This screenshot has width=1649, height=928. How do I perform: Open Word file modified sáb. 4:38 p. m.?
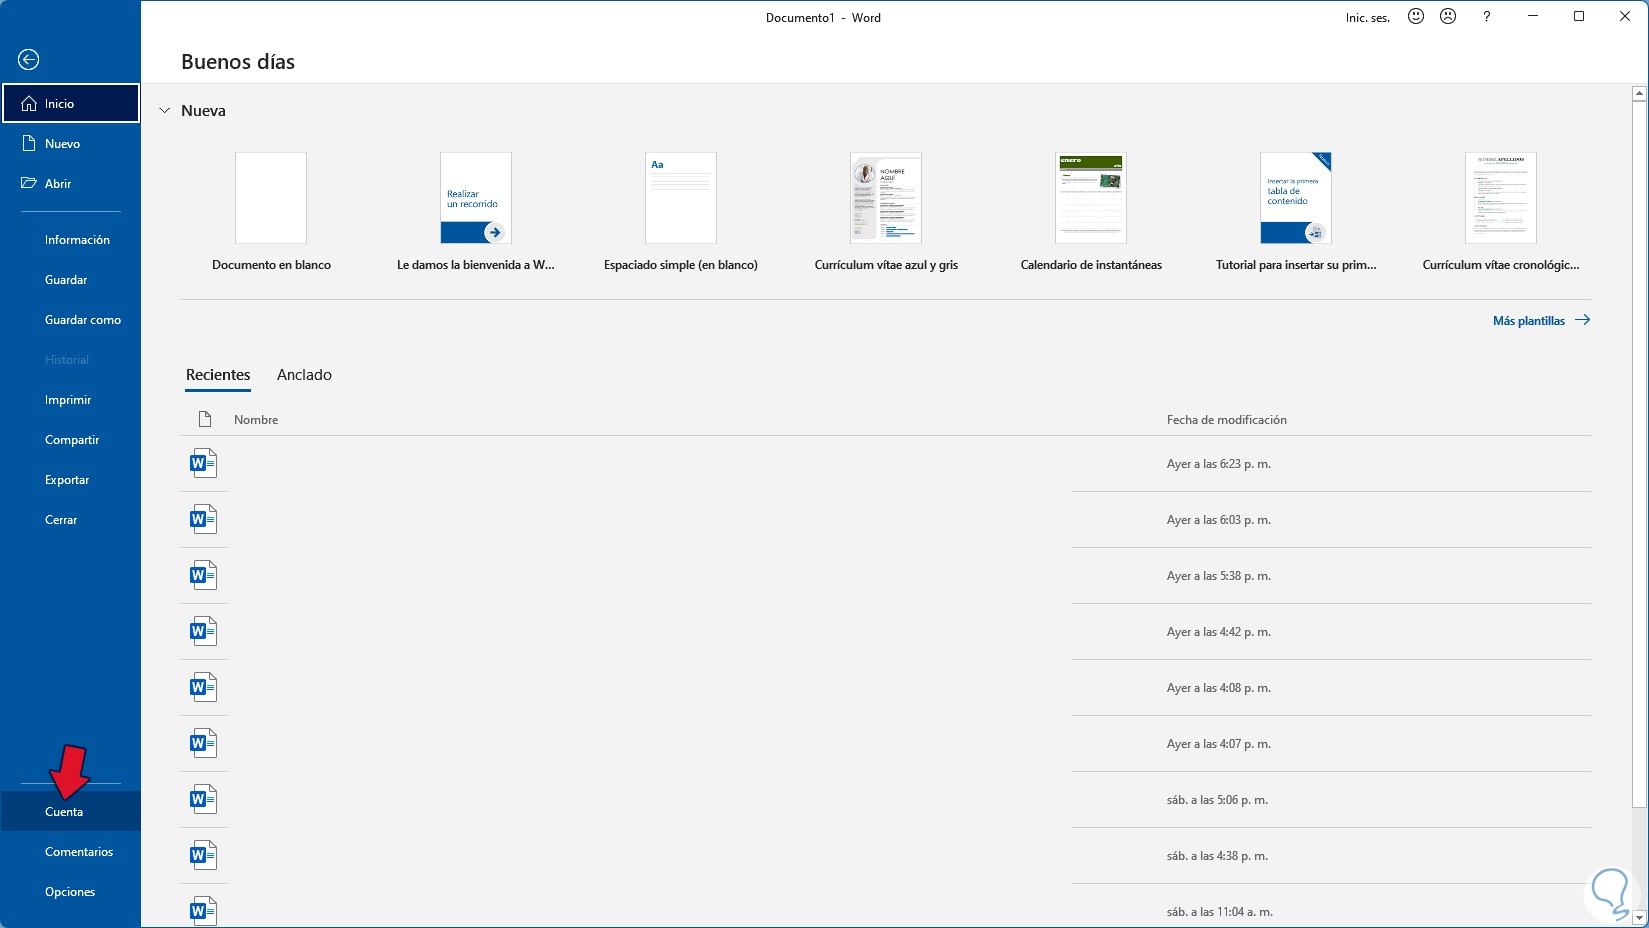pyautogui.click(x=886, y=856)
